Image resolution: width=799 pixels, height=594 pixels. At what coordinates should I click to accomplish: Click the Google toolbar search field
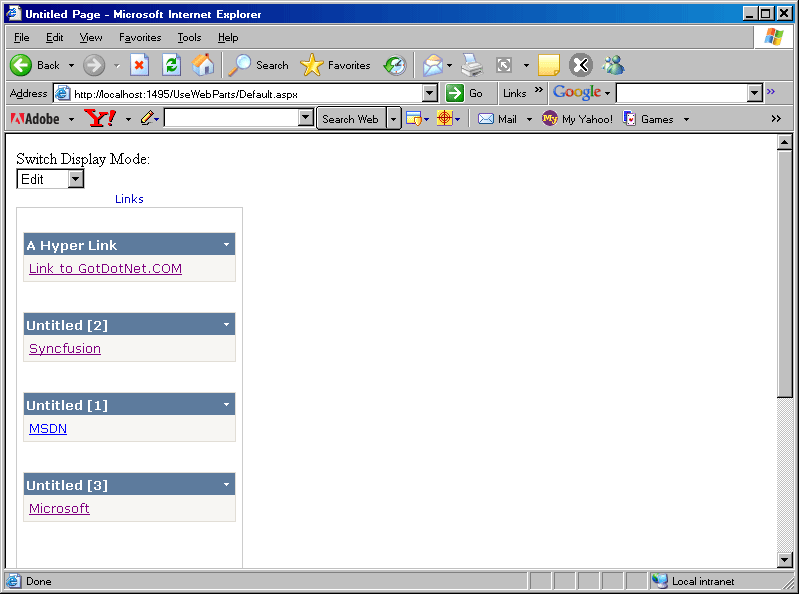682,93
